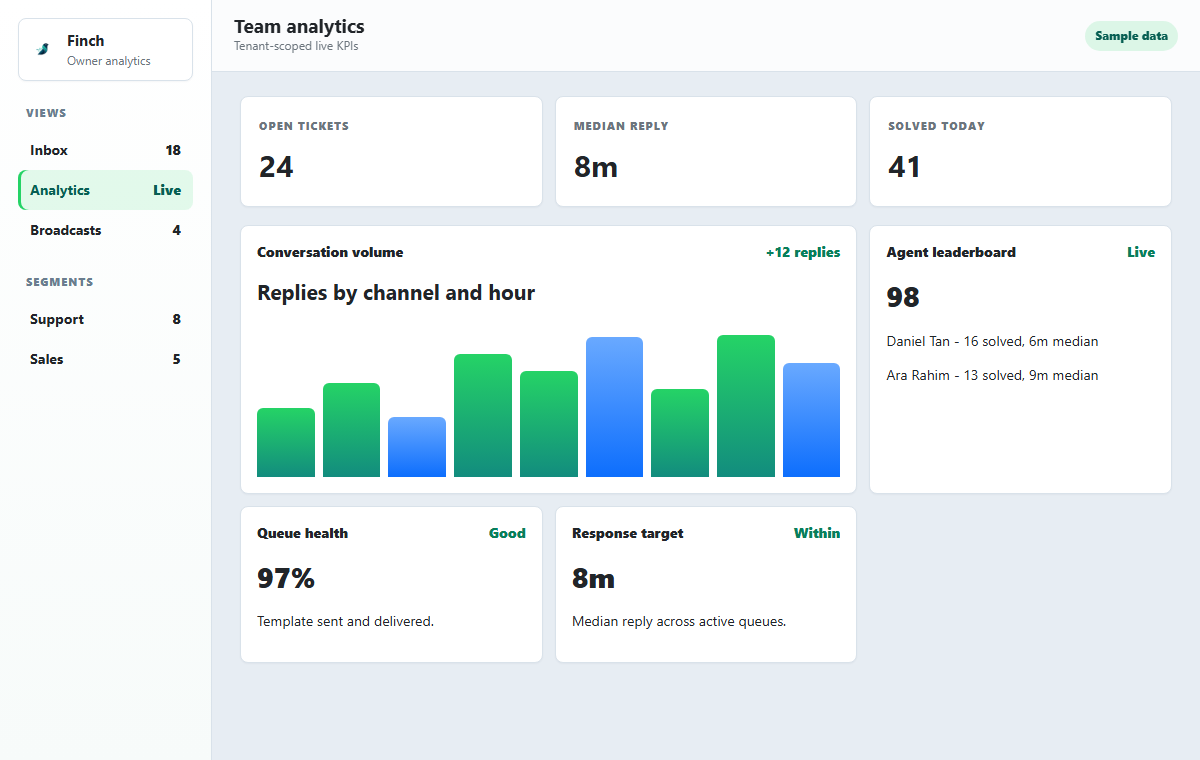Click the Finch bird logo icon
The height and width of the screenshot is (760, 1200).
(x=43, y=49)
